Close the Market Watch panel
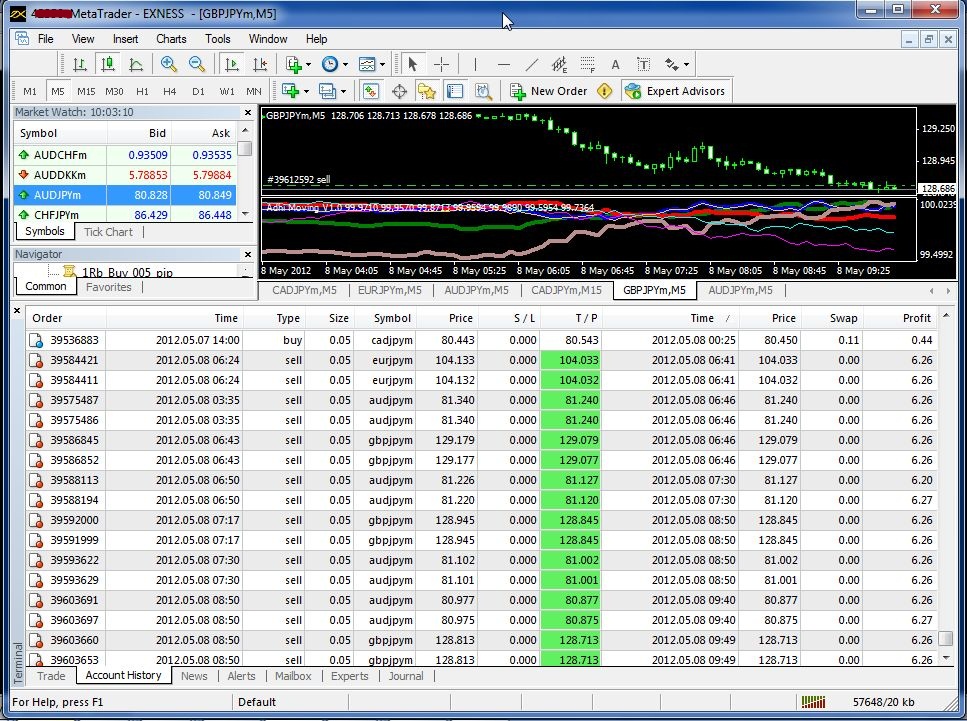The image size is (967, 721). 248,112
